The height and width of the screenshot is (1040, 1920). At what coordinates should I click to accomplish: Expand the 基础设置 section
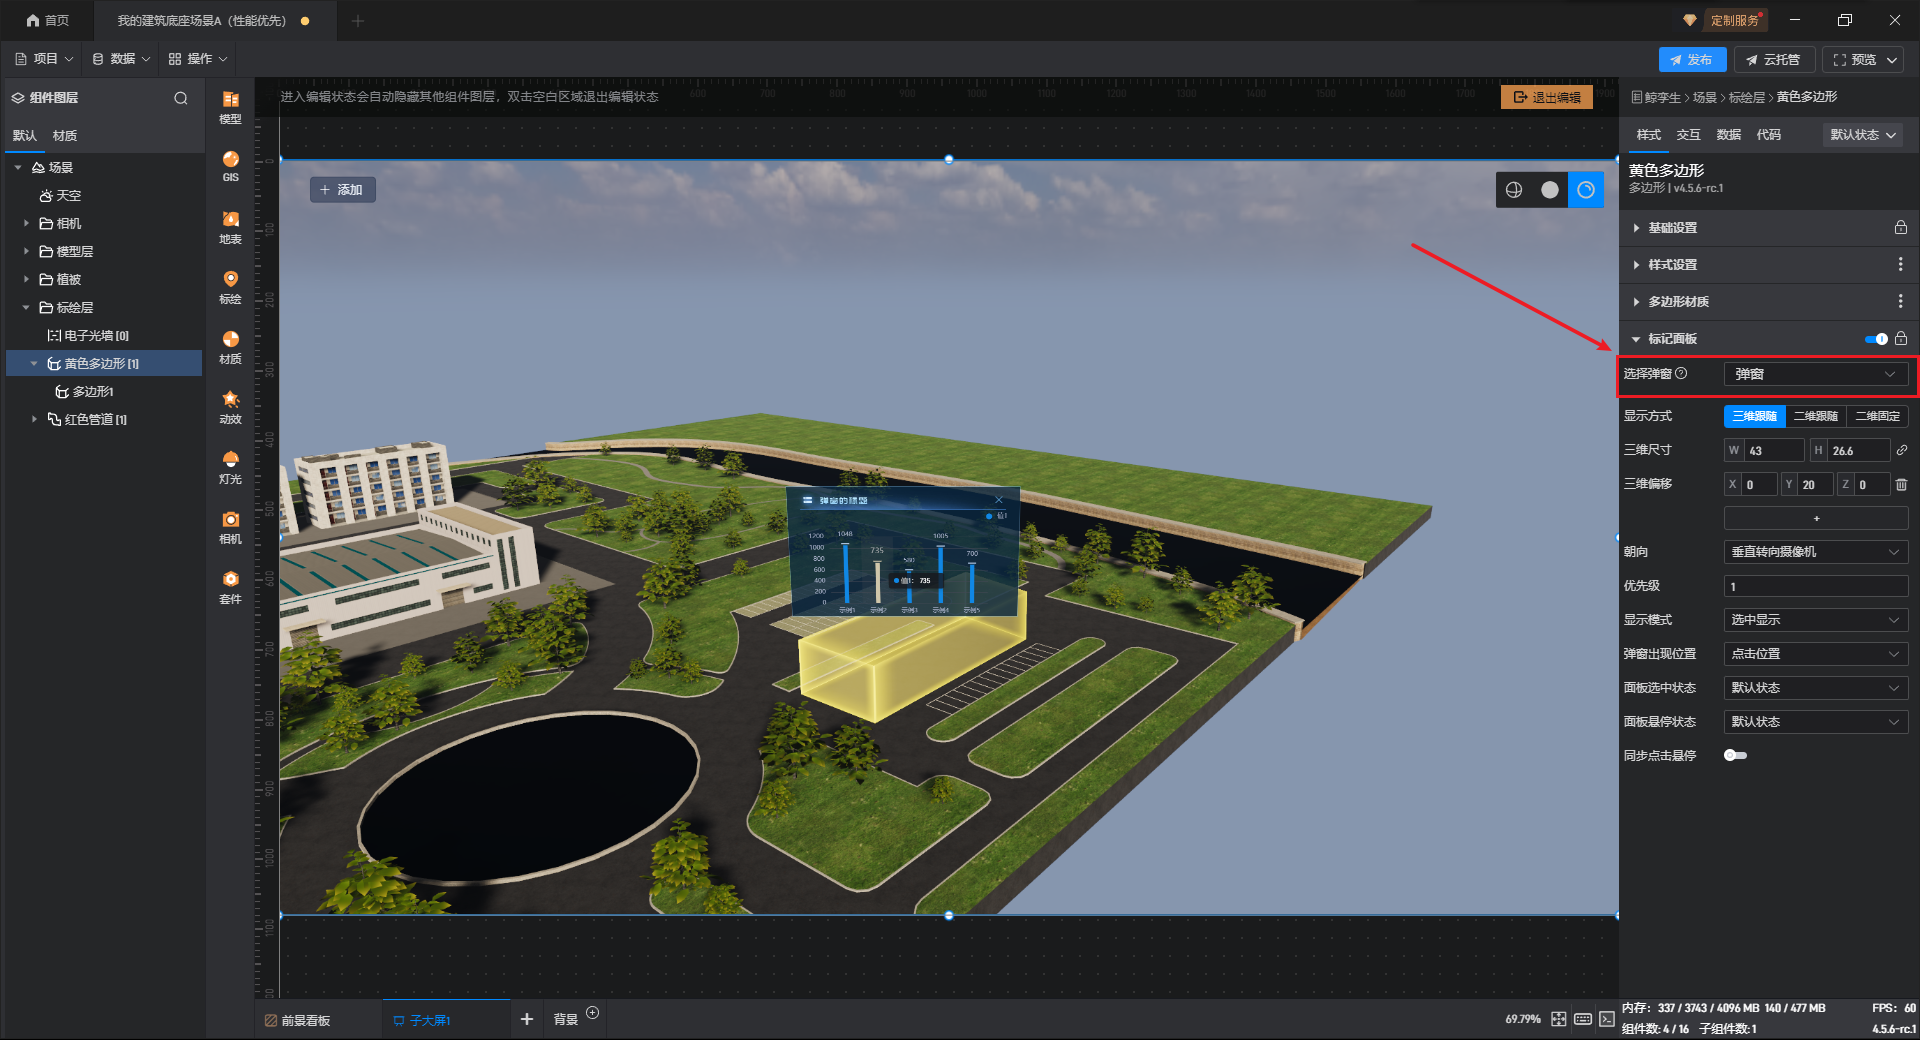click(x=1673, y=228)
